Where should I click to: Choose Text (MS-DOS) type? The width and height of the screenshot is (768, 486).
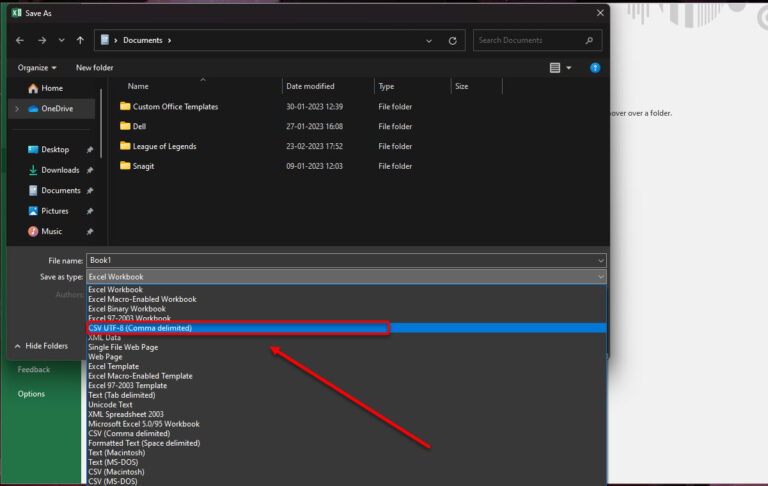click(346, 462)
